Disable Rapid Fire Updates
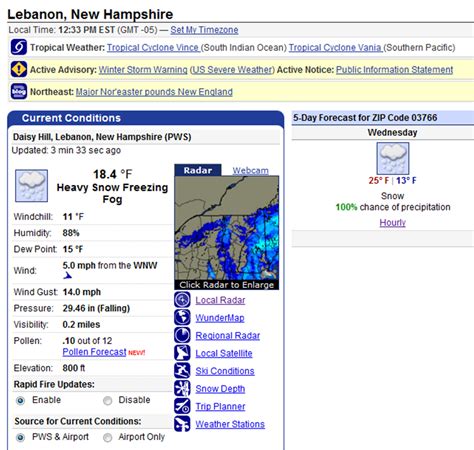The height and width of the screenshot is (450, 474). 107,400
